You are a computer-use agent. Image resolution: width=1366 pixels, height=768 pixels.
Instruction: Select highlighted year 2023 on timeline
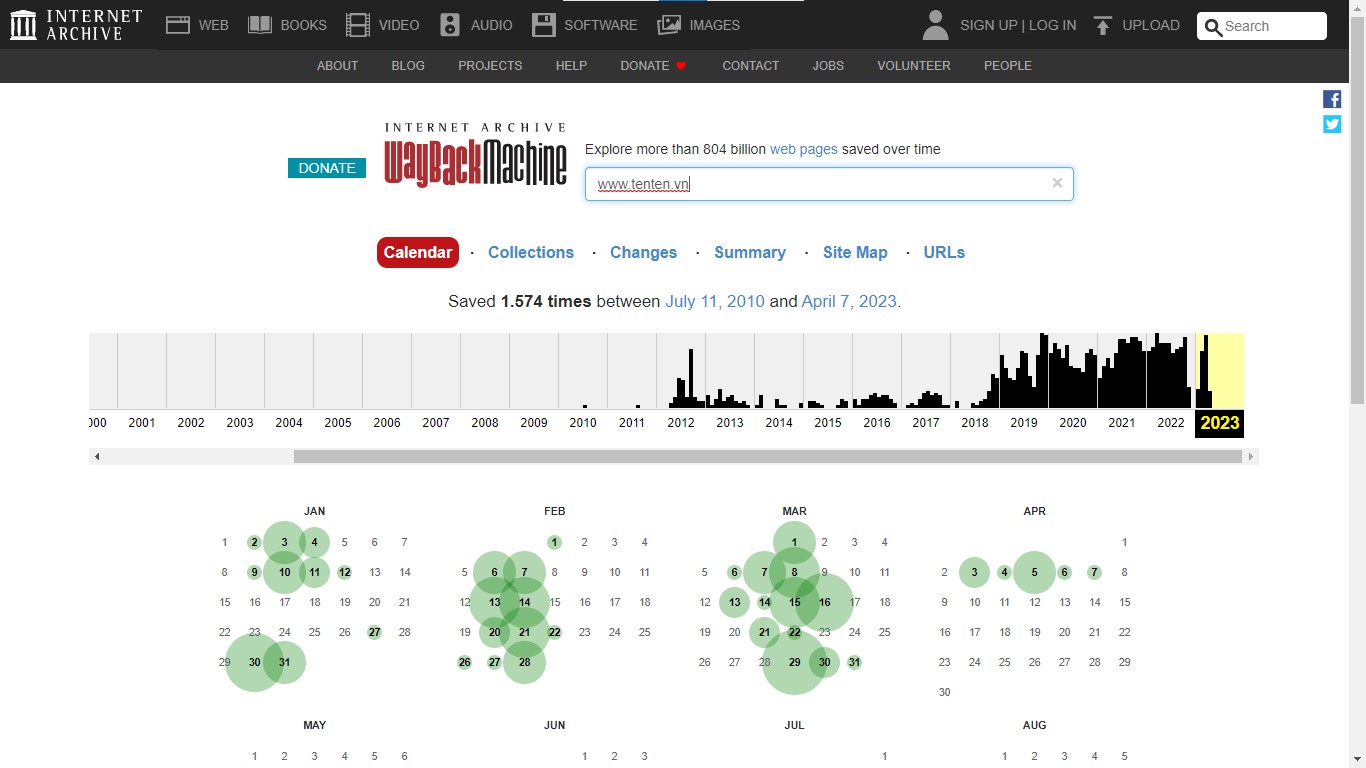tap(1220, 423)
